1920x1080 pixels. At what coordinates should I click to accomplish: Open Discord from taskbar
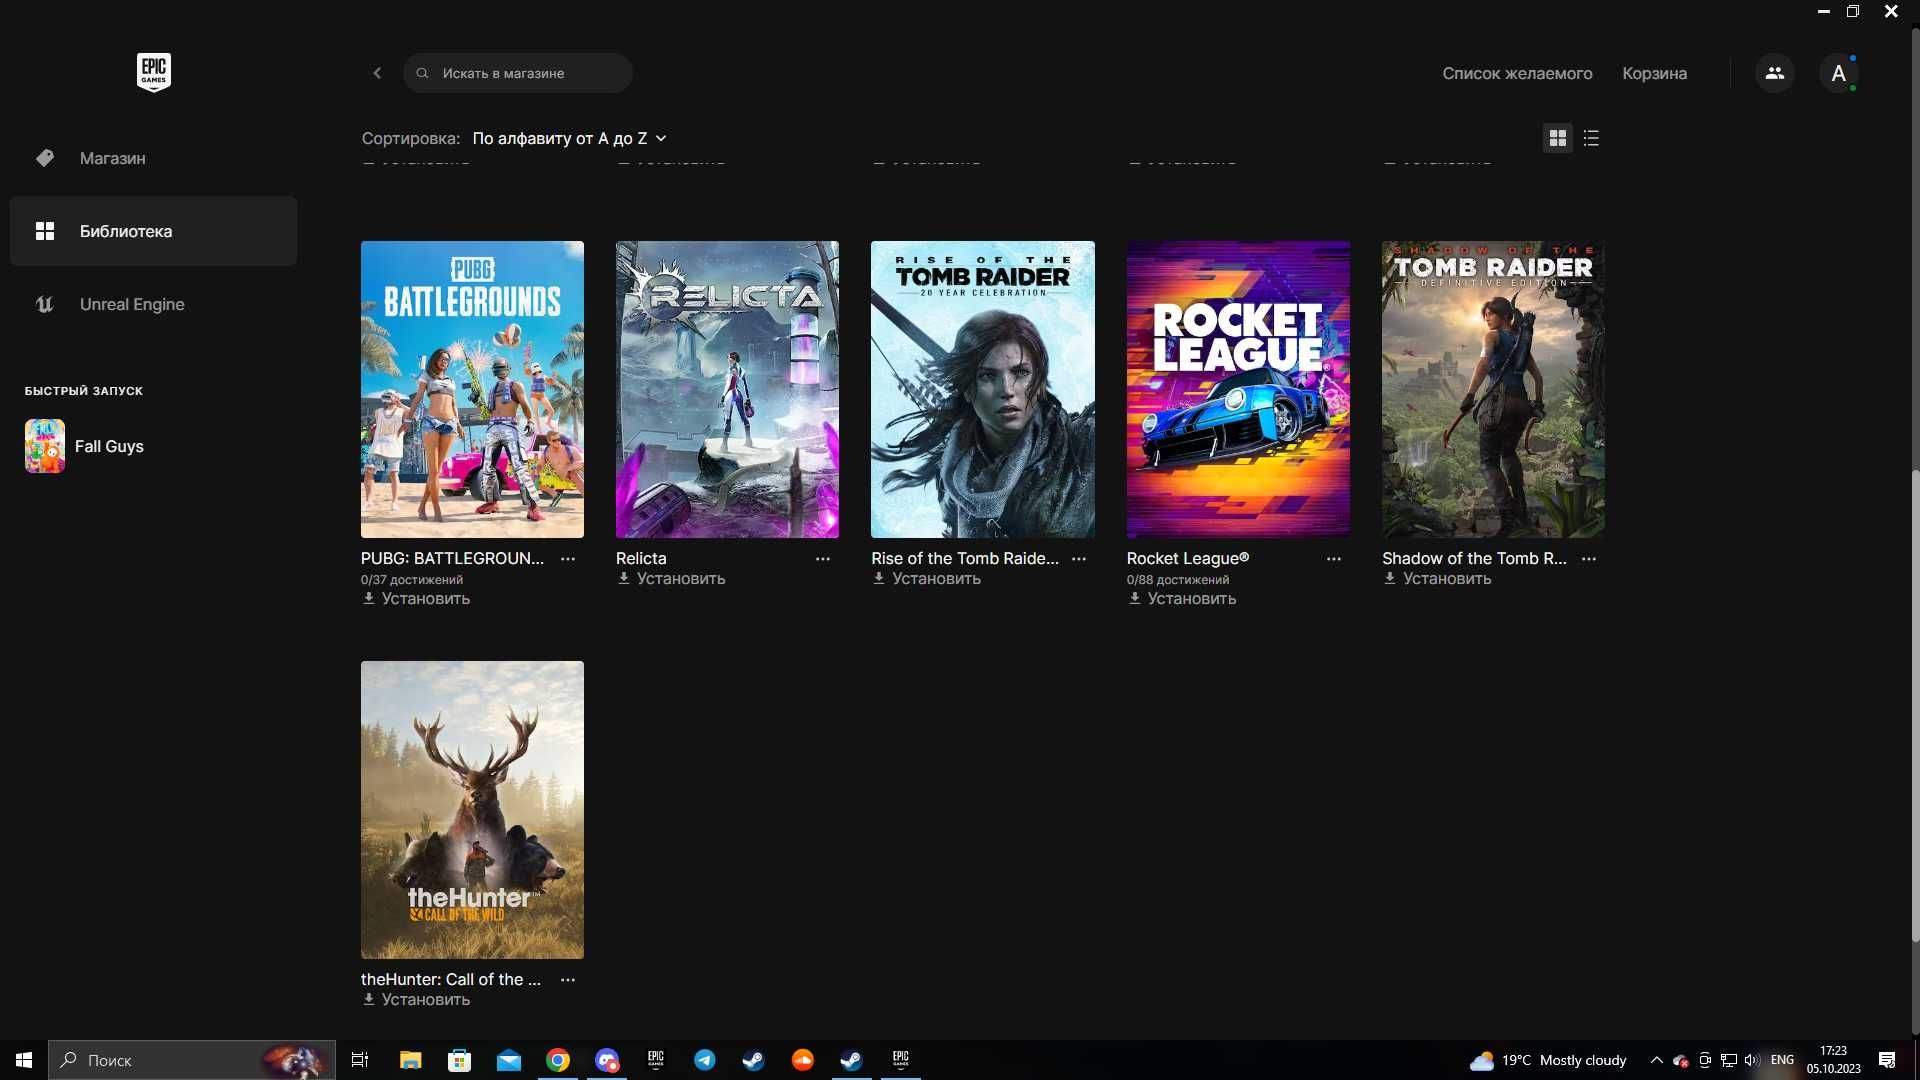pyautogui.click(x=607, y=1060)
